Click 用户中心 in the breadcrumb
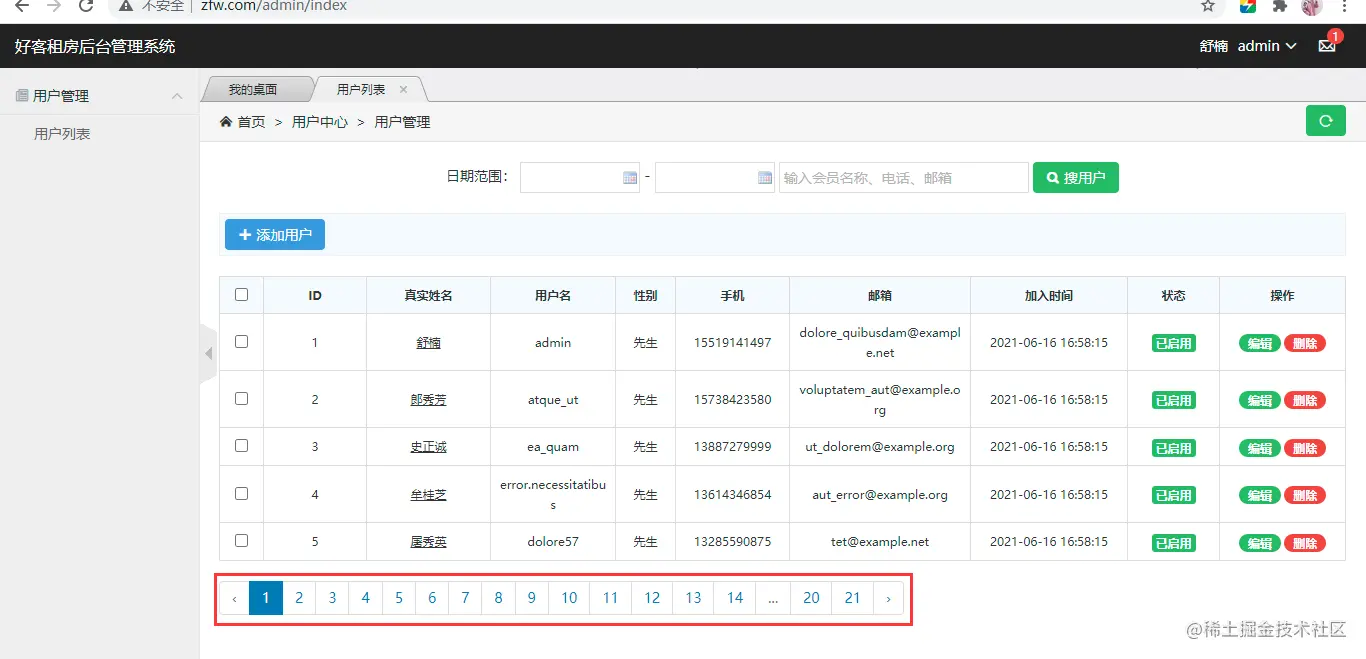The height and width of the screenshot is (659, 1366). pos(320,122)
